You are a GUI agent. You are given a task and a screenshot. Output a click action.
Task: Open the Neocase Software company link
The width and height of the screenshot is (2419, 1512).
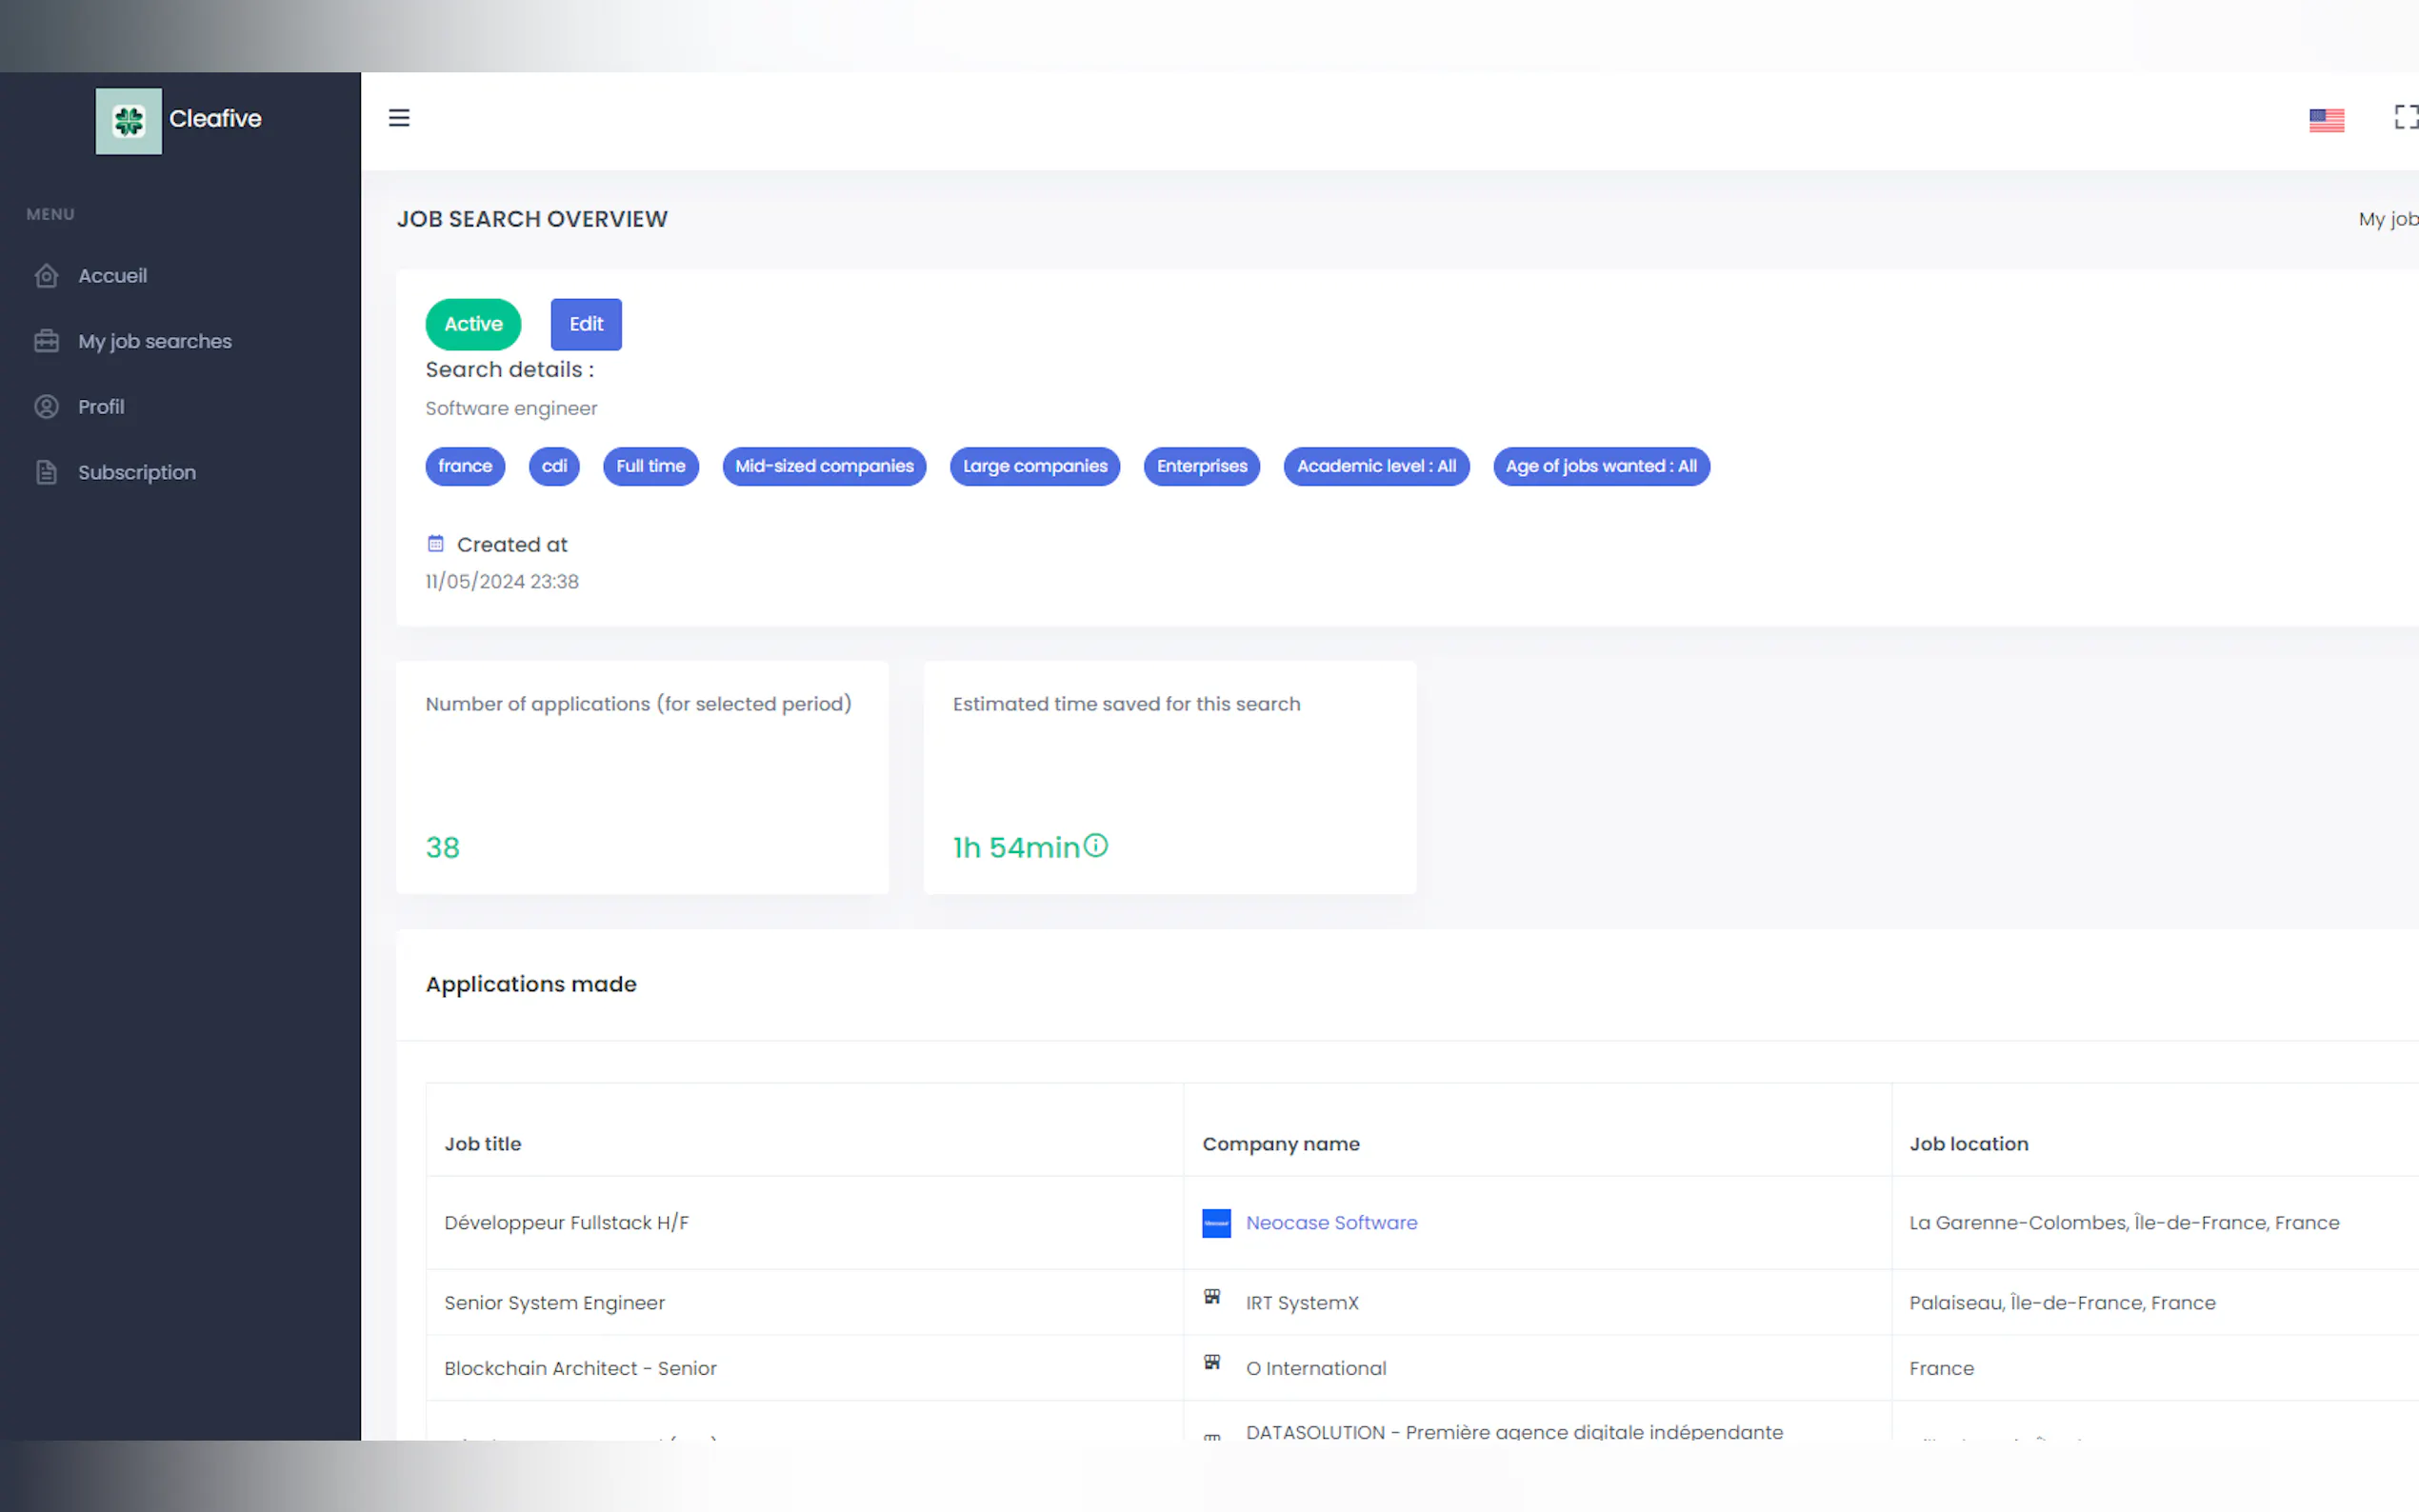[x=1331, y=1223]
